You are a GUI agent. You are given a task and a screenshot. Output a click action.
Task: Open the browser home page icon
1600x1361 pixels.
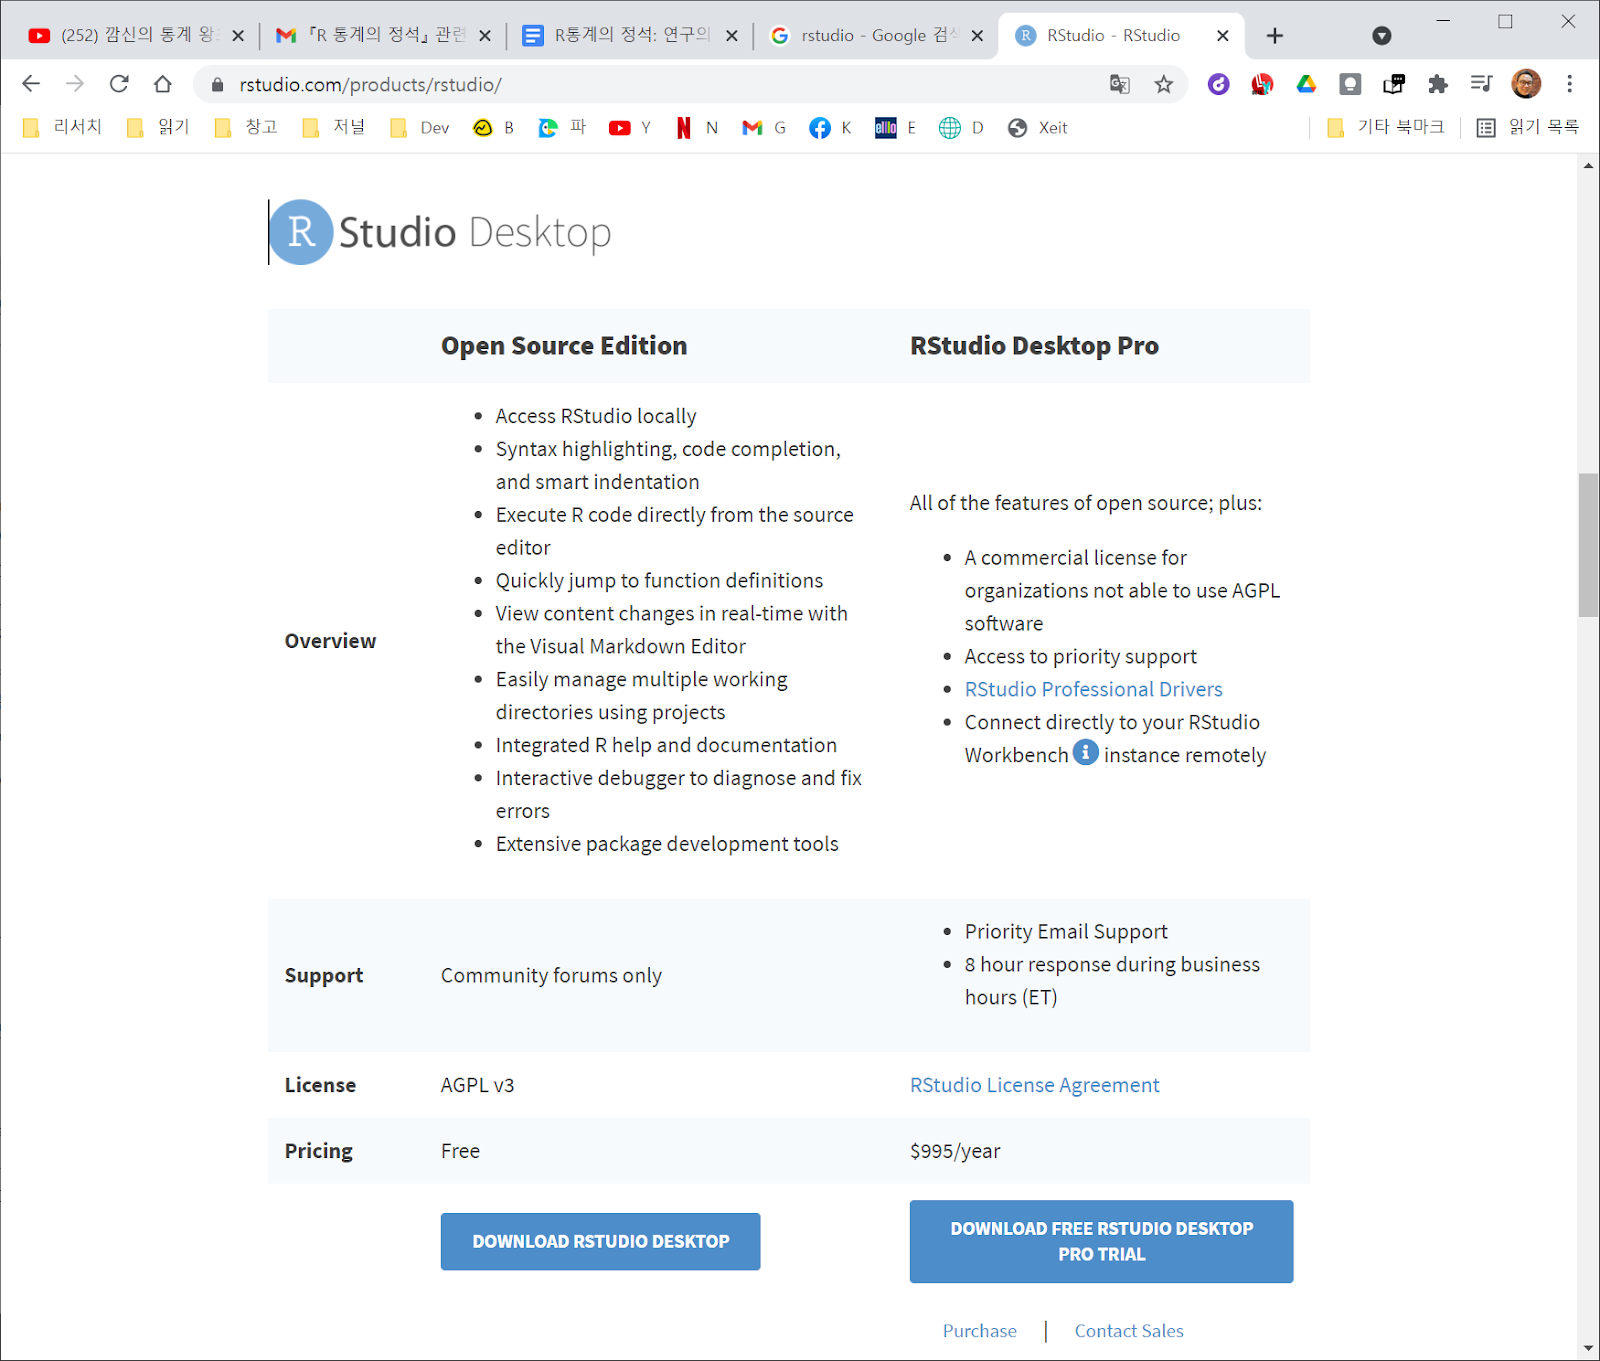pos(163,84)
